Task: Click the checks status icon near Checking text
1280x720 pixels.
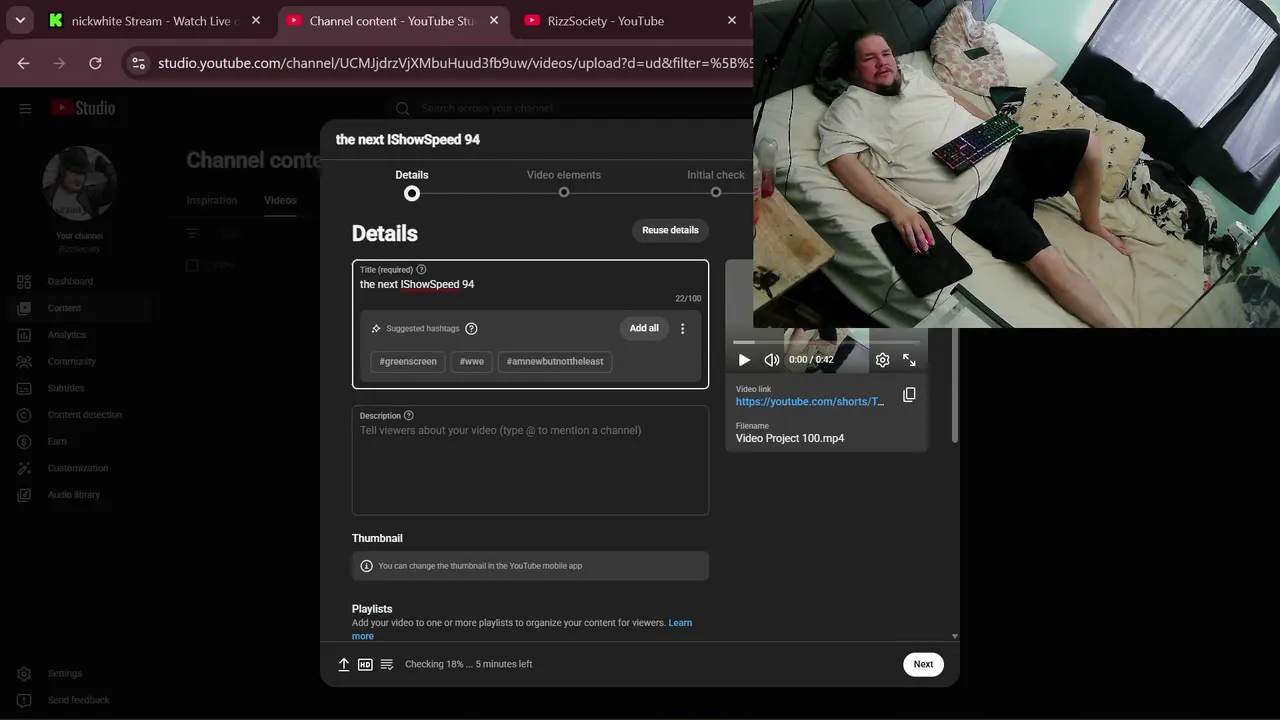Action: pyautogui.click(x=387, y=664)
